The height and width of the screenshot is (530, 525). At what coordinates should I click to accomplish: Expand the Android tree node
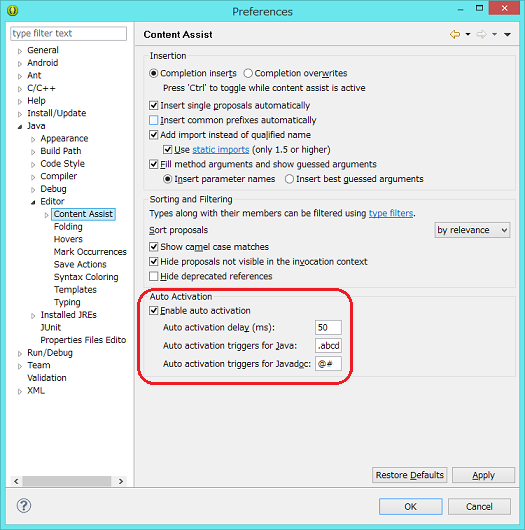click(x=20, y=64)
